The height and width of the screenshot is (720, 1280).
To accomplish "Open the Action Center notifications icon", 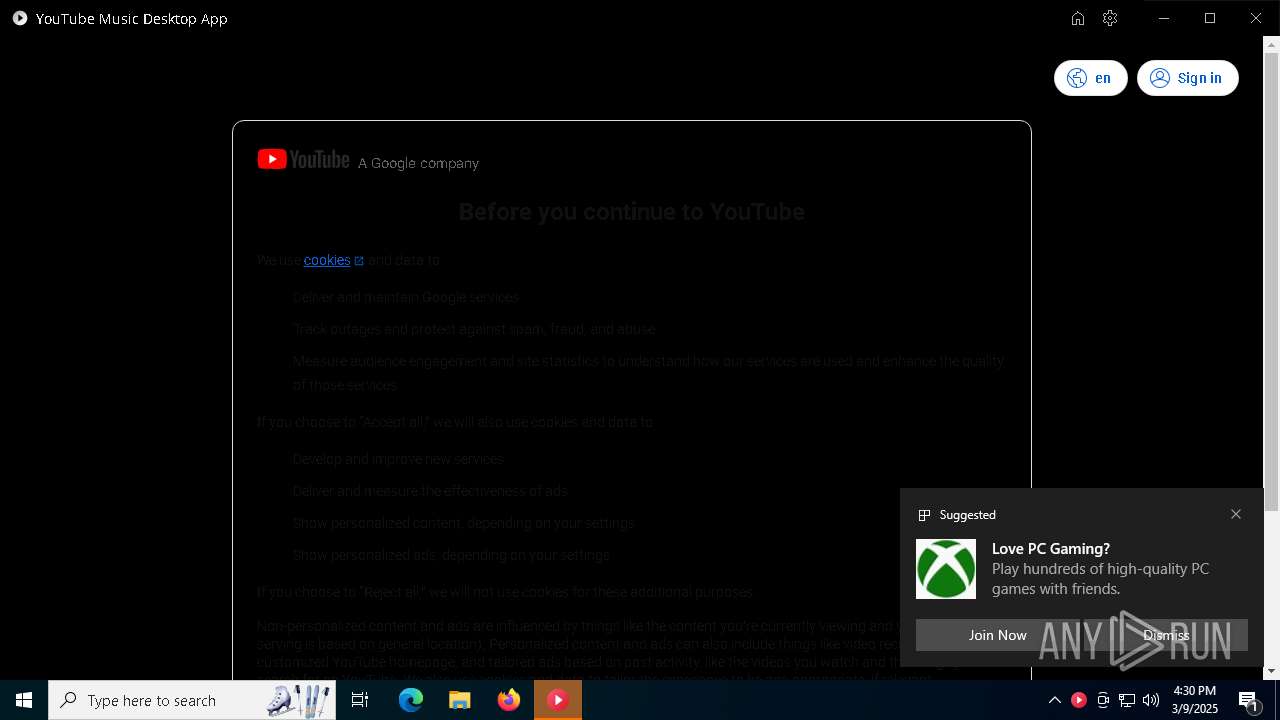I will (x=1249, y=700).
